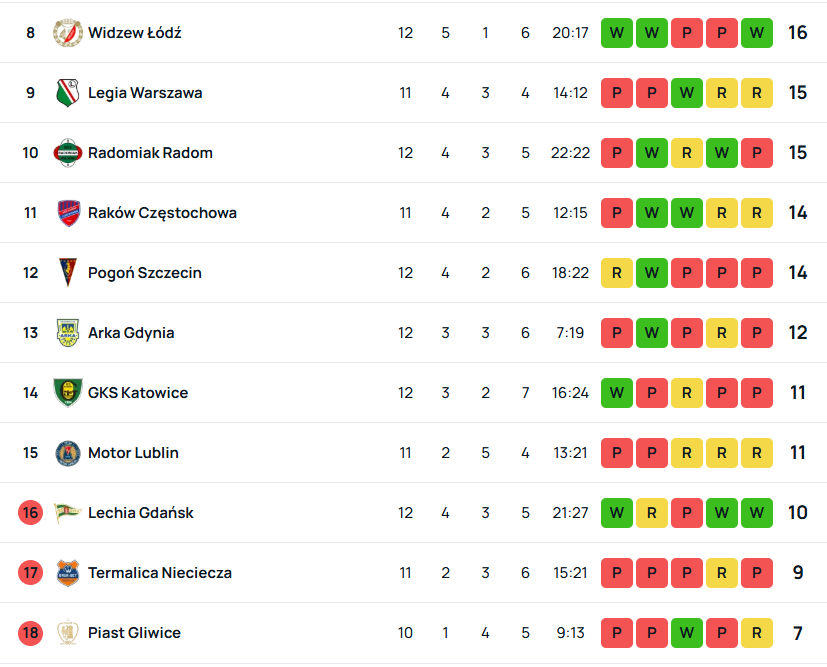The width and height of the screenshot is (827, 667).
Task: Click the Motor Lublin club crest
Action: pos(67,453)
